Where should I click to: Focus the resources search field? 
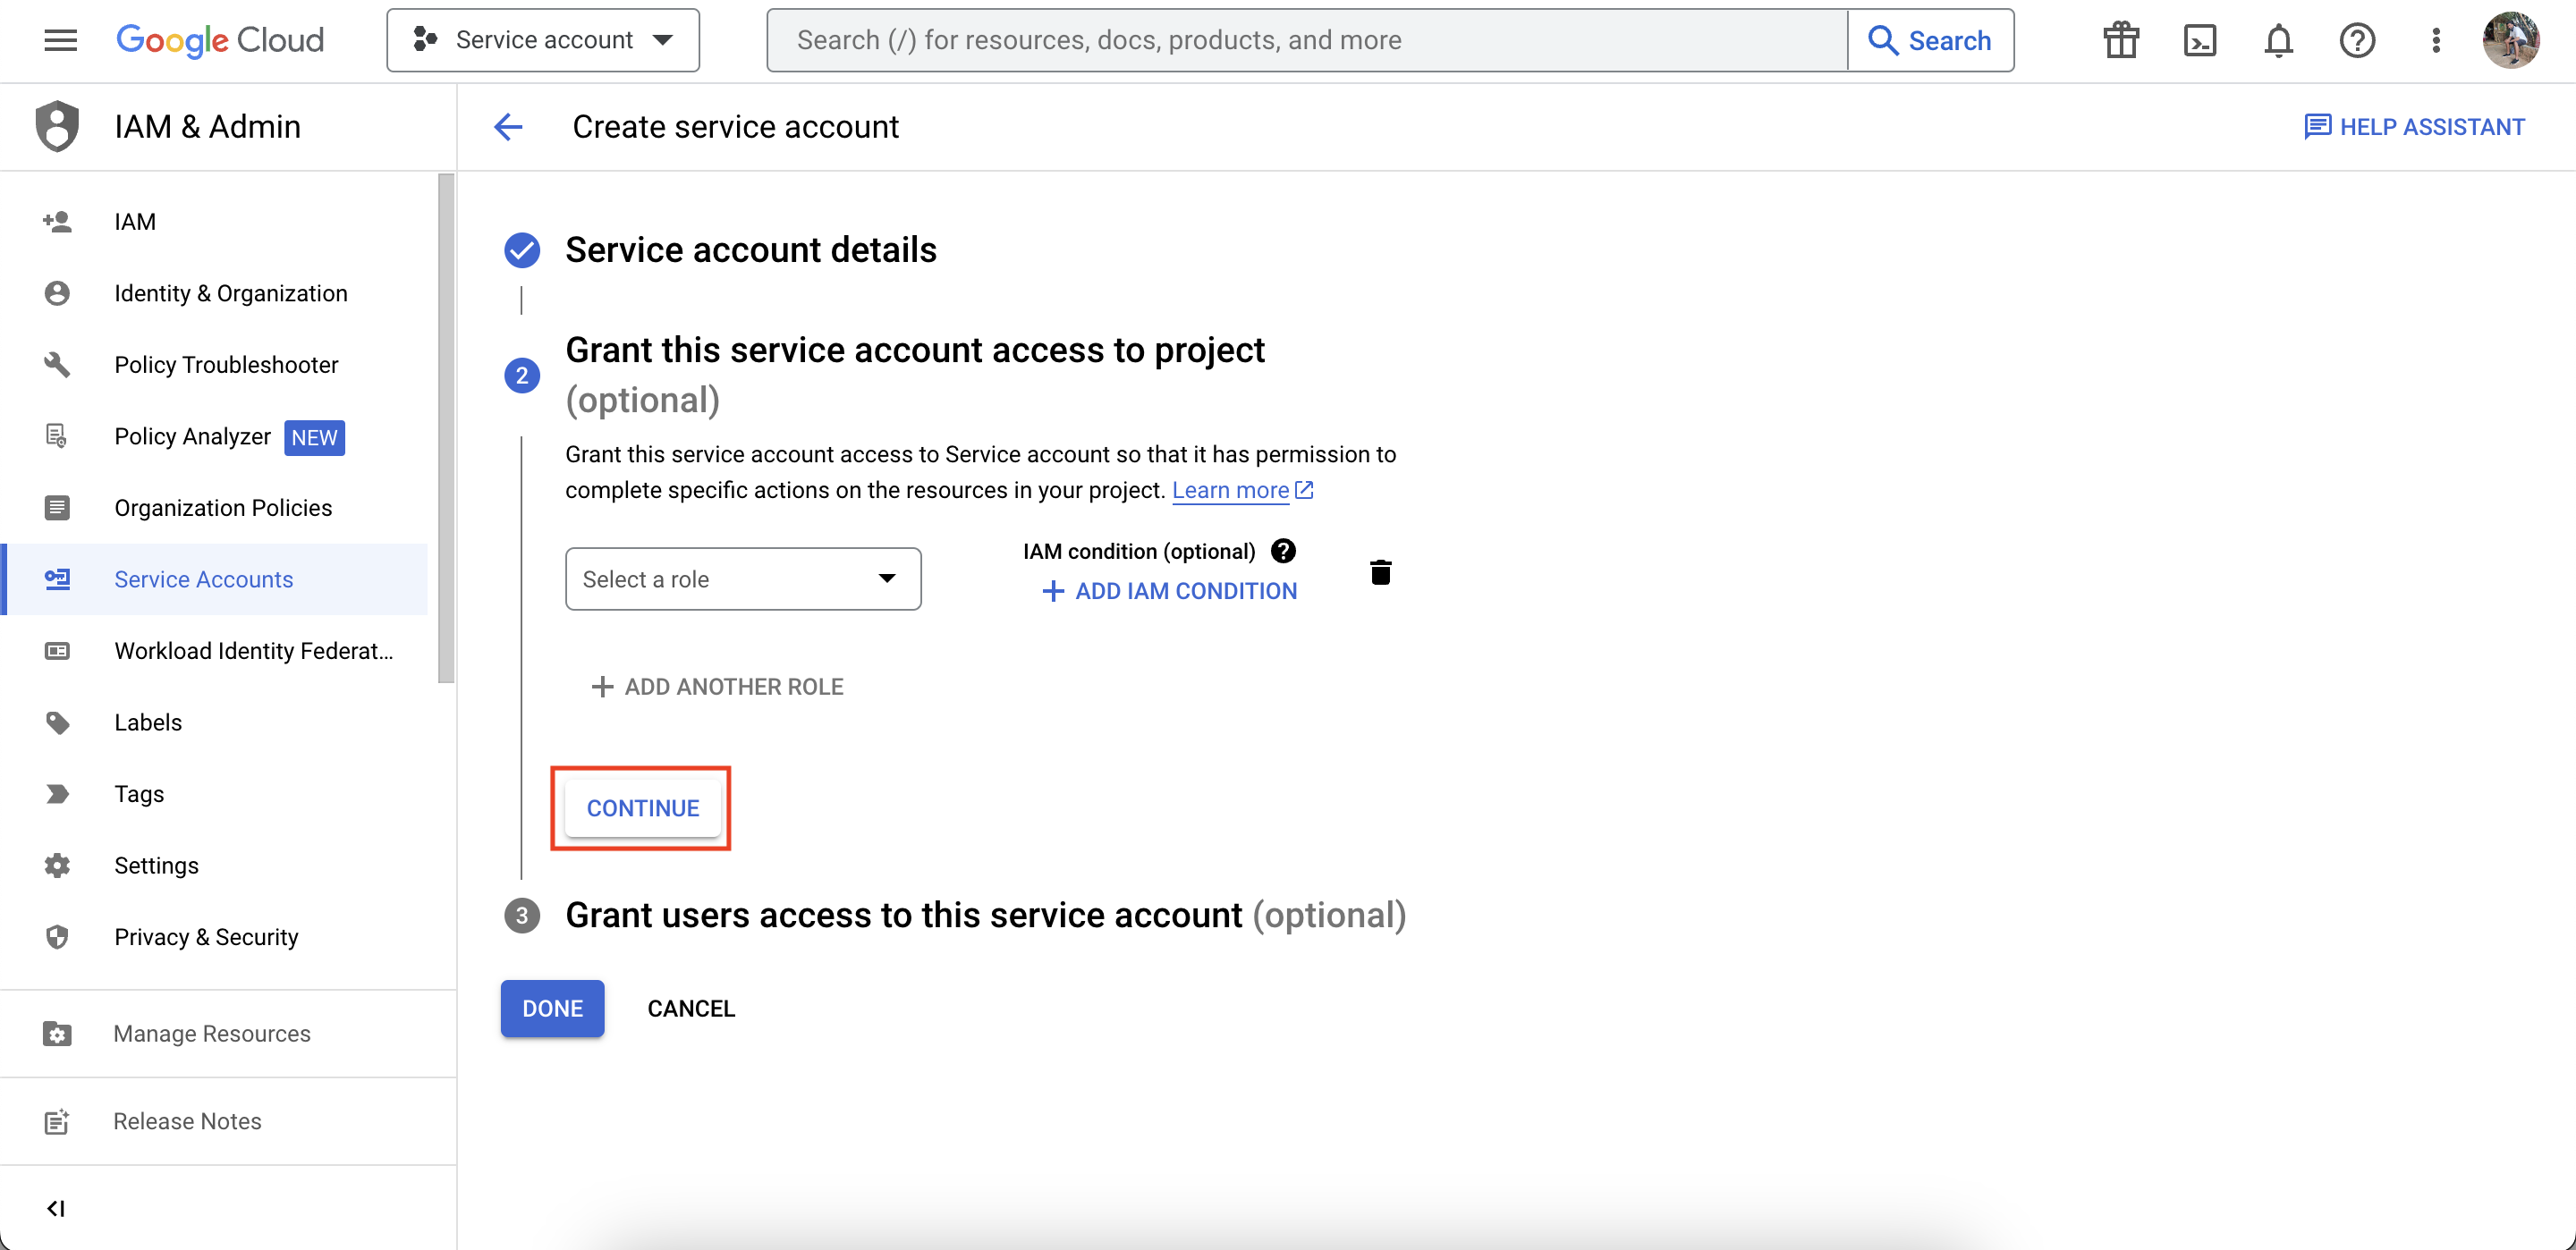click(x=1307, y=40)
